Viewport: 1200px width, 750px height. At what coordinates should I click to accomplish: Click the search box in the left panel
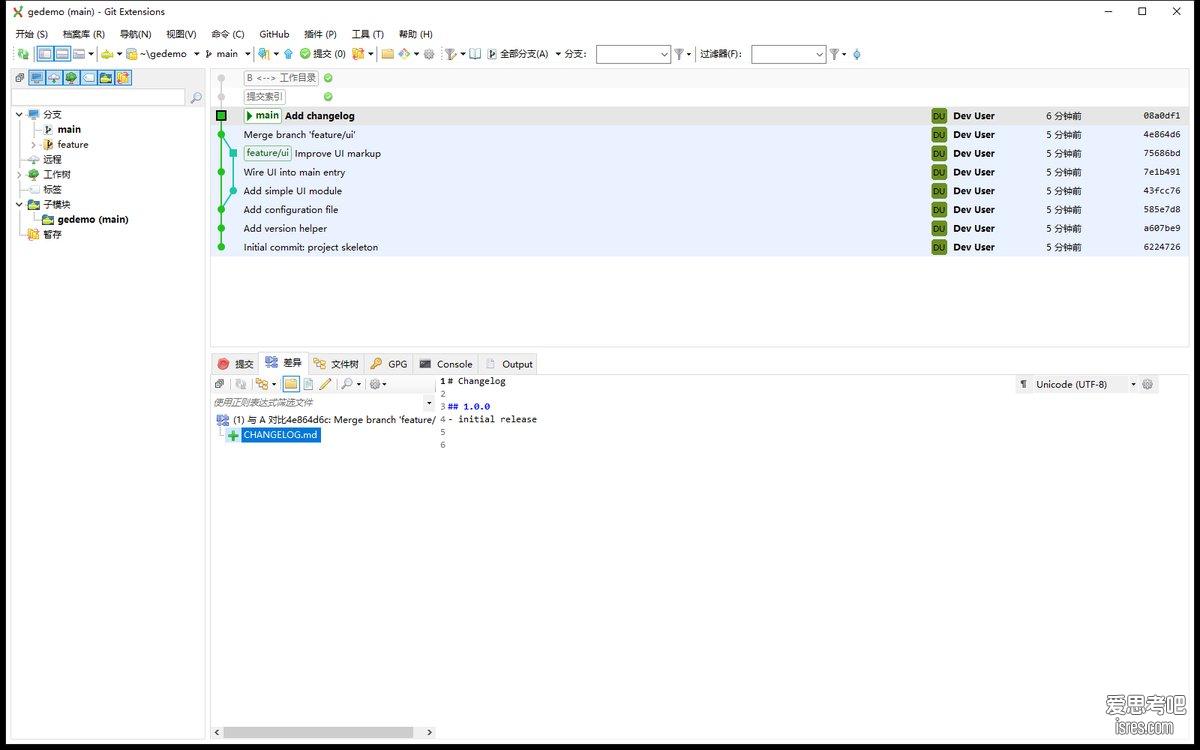(98, 97)
